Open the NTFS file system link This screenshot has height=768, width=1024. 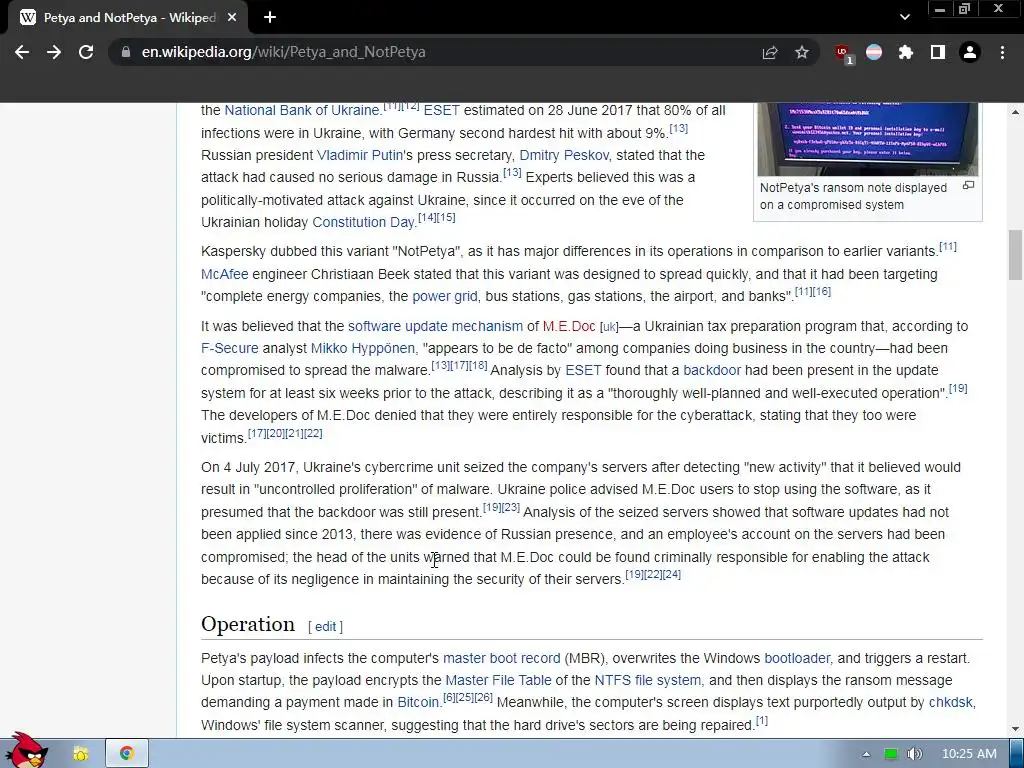click(x=647, y=680)
